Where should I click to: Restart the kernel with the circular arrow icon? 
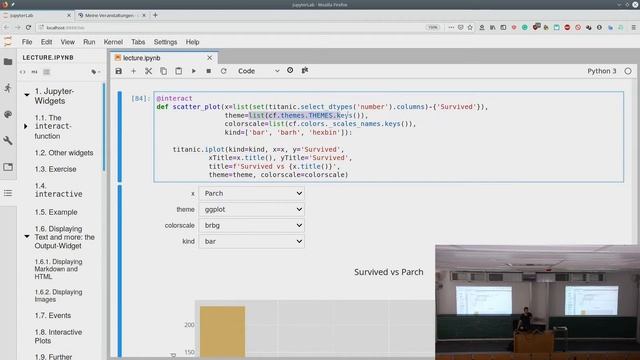[224, 71]
